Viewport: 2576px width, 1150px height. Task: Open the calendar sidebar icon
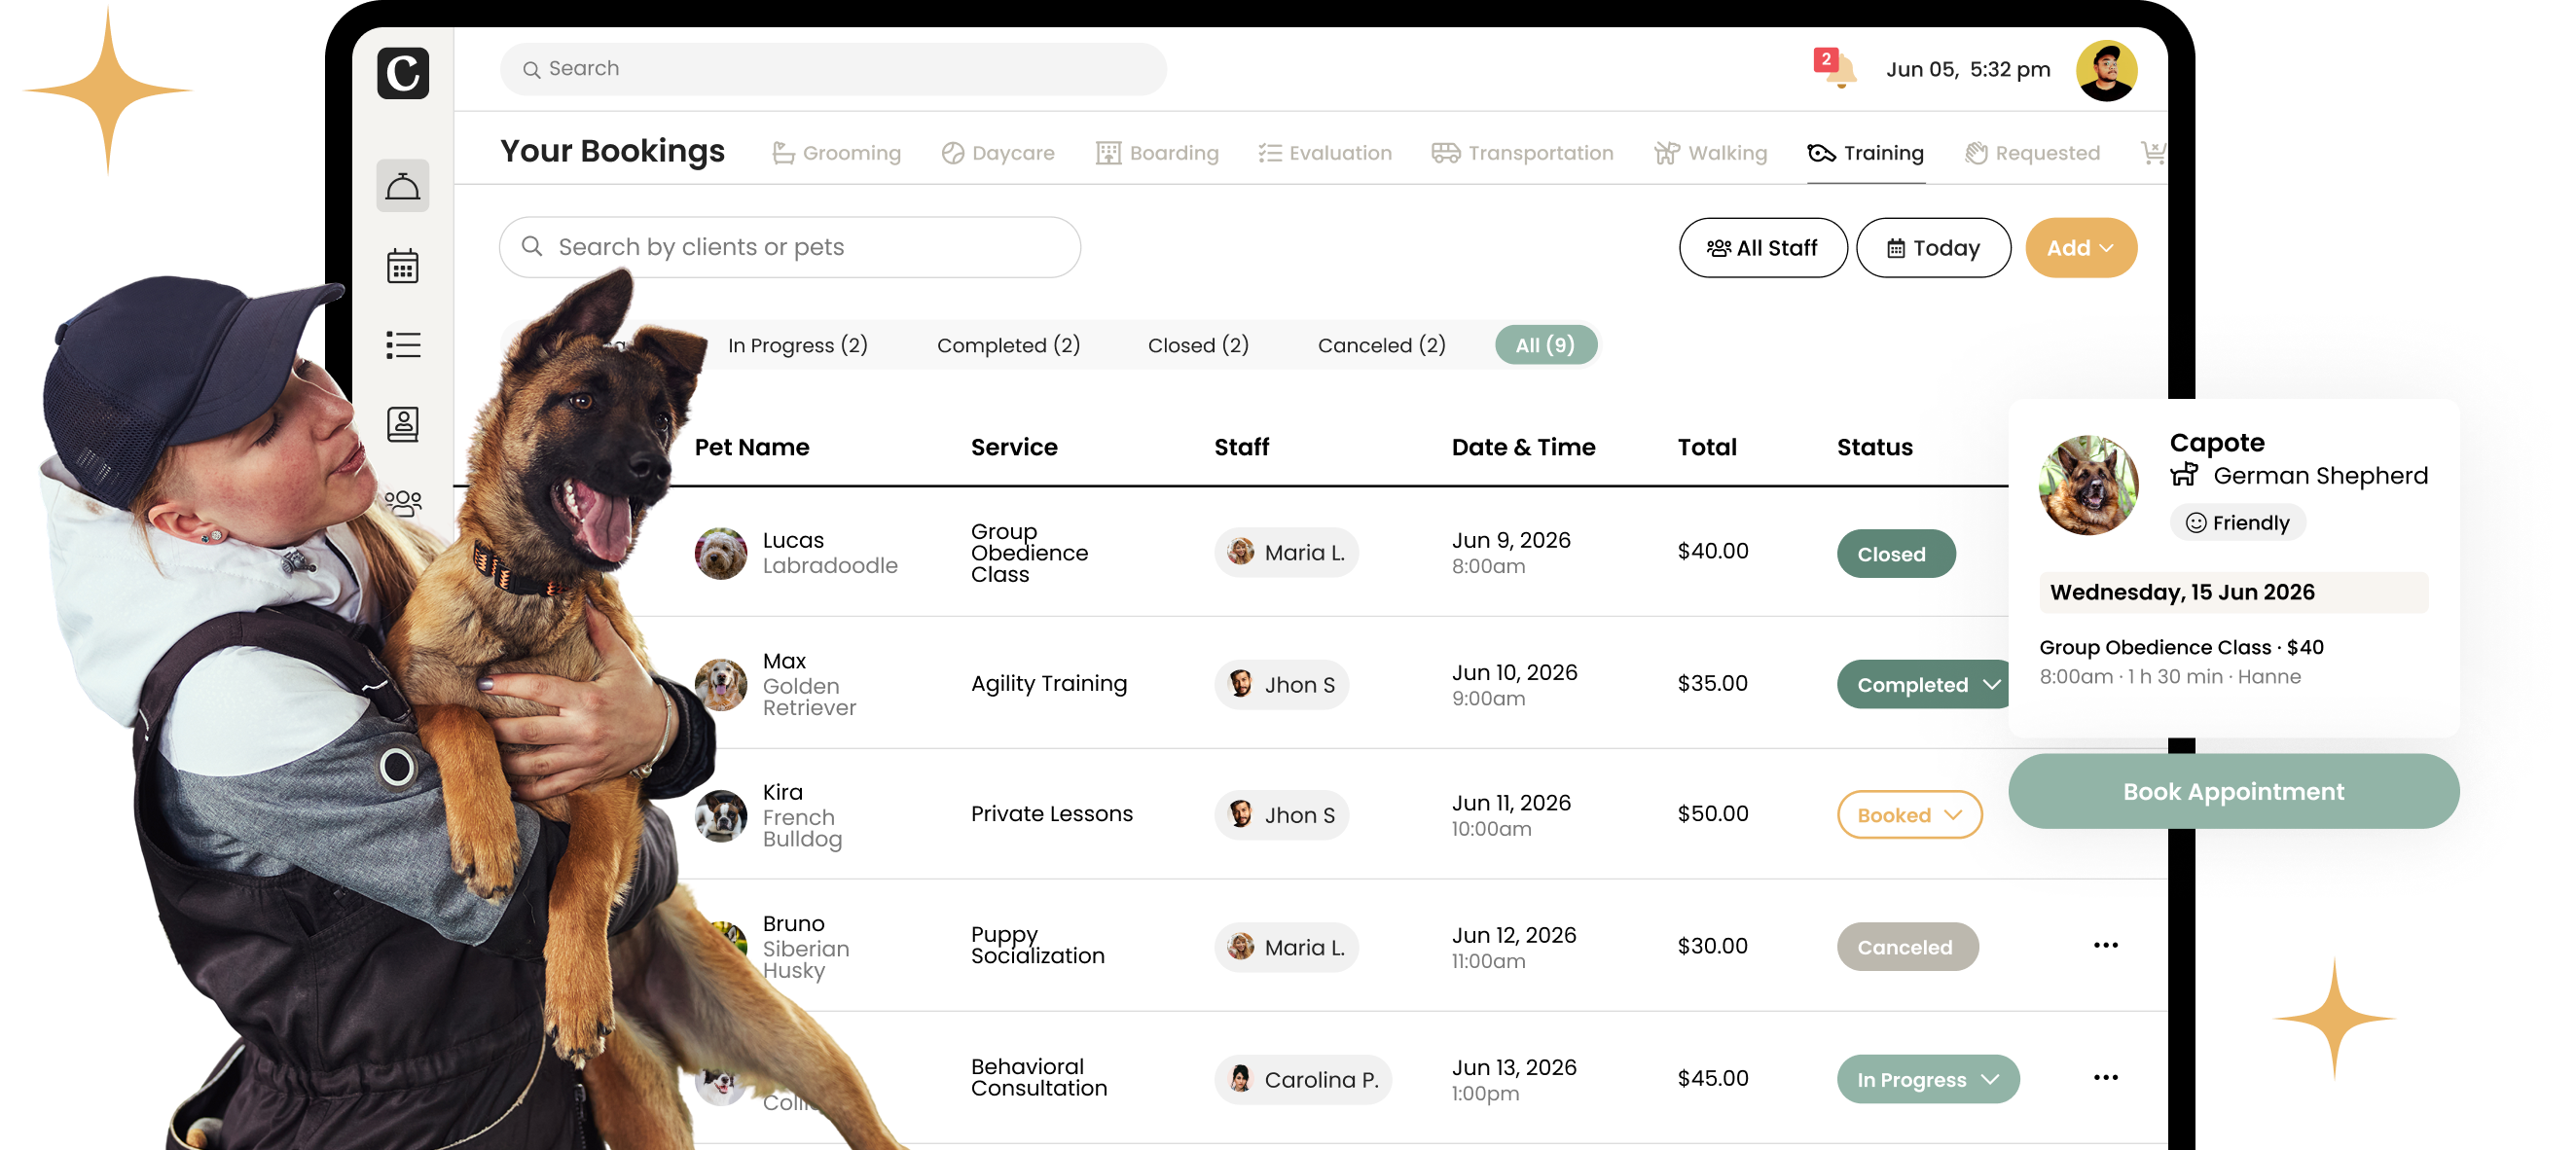pyautogui.click(x=403, y=266)
